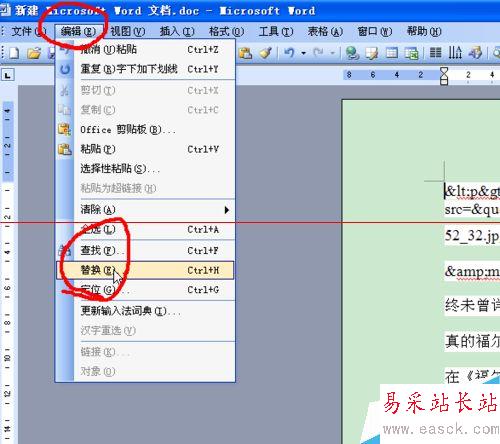Click the disabled 复制(C) menu entry

click(x=146, y=110)
